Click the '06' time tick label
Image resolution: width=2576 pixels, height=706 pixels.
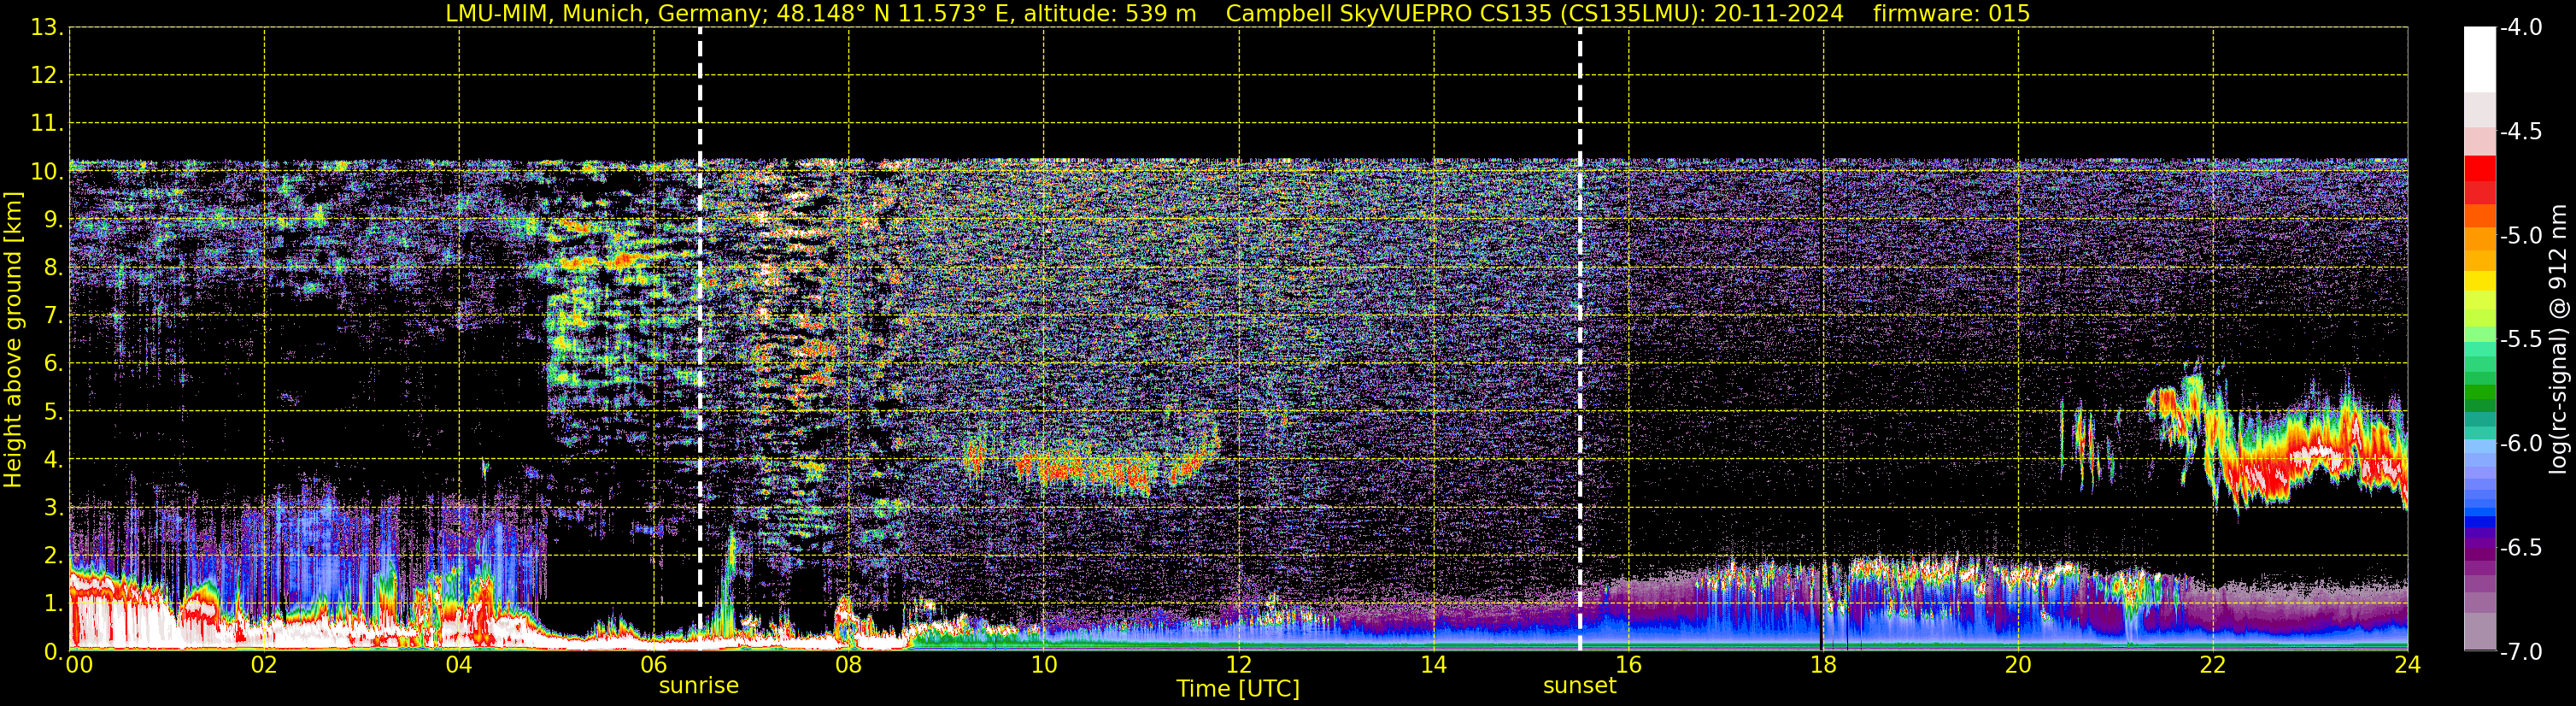pos(654,665)
